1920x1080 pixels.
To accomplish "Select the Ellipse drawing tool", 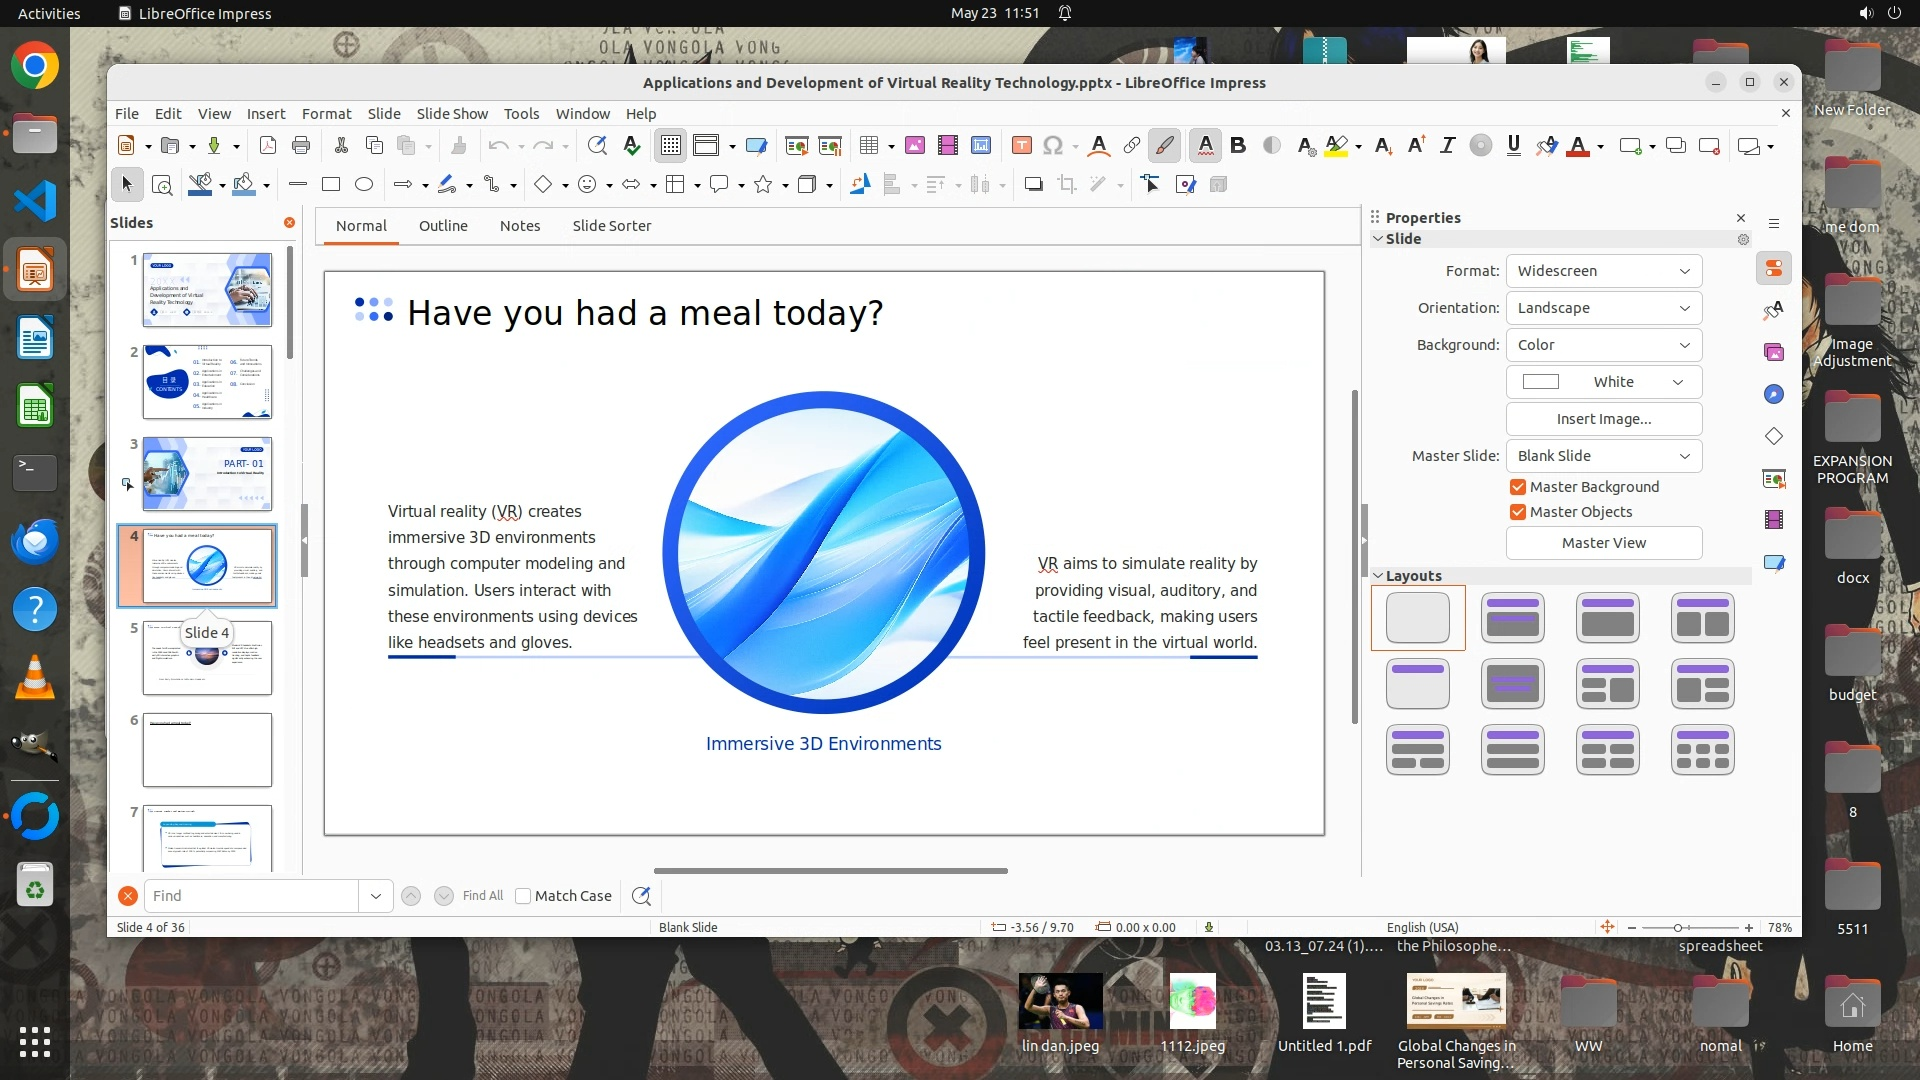I will (x=364, y=184).
